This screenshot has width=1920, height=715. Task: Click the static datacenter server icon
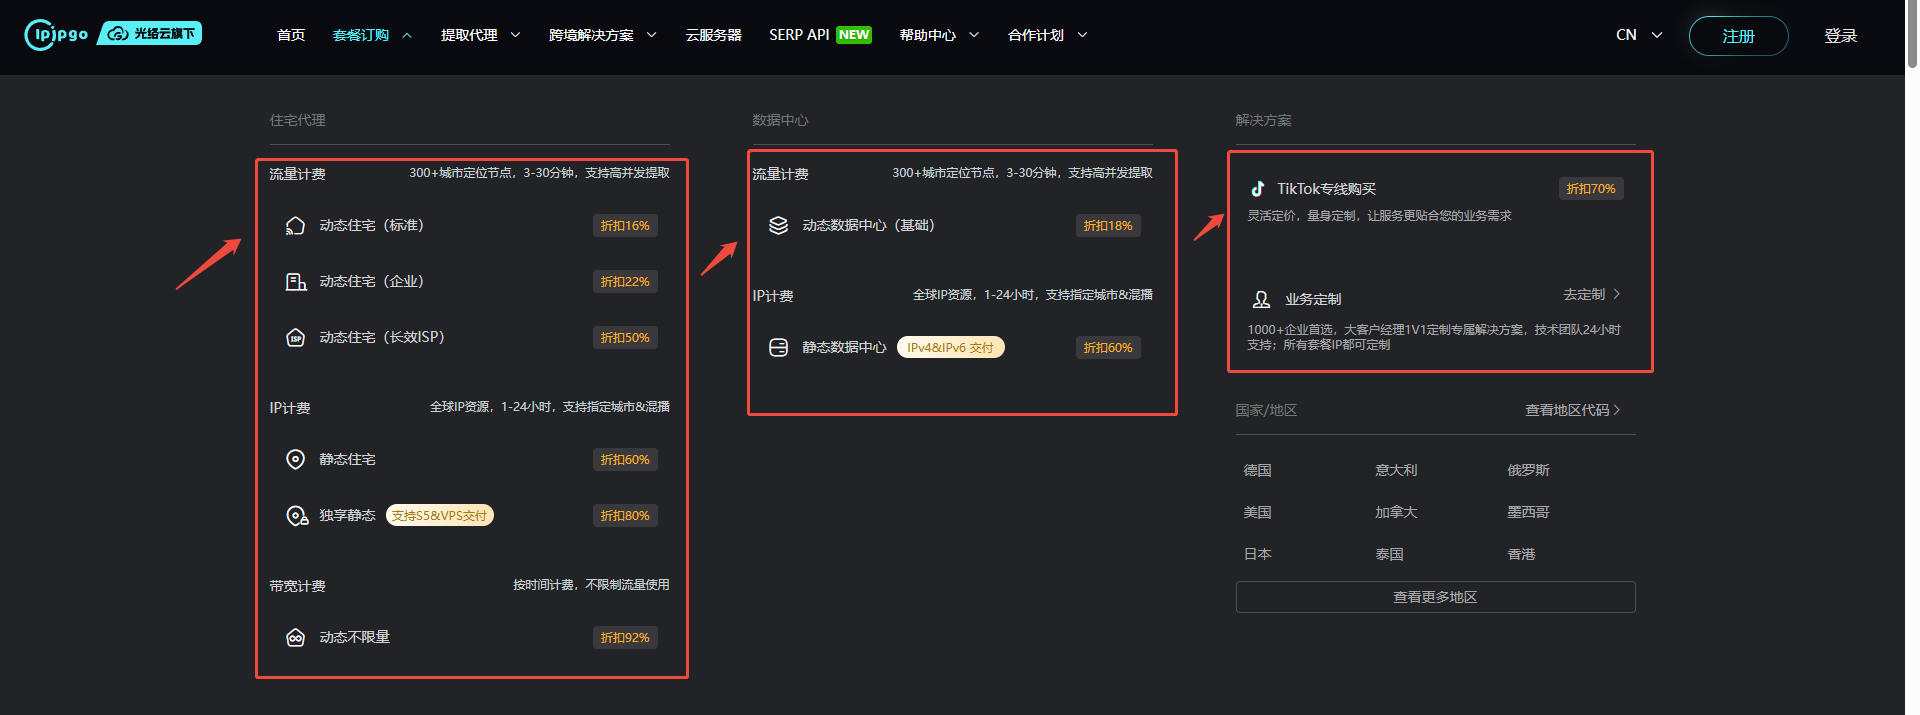pyautogui.click(x=778, y=348)
